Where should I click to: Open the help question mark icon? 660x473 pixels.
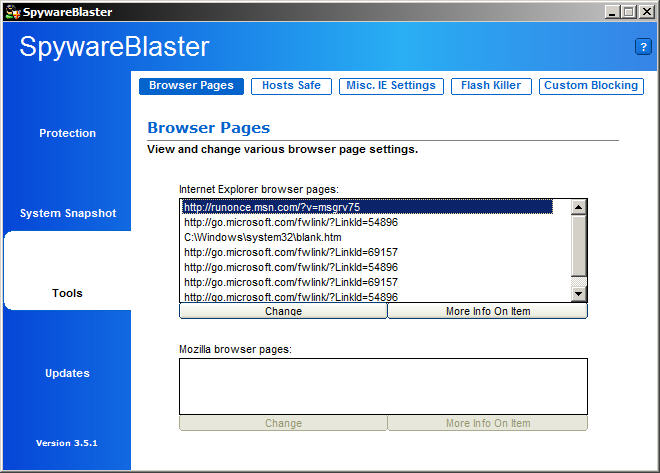(x=643, y=47)
